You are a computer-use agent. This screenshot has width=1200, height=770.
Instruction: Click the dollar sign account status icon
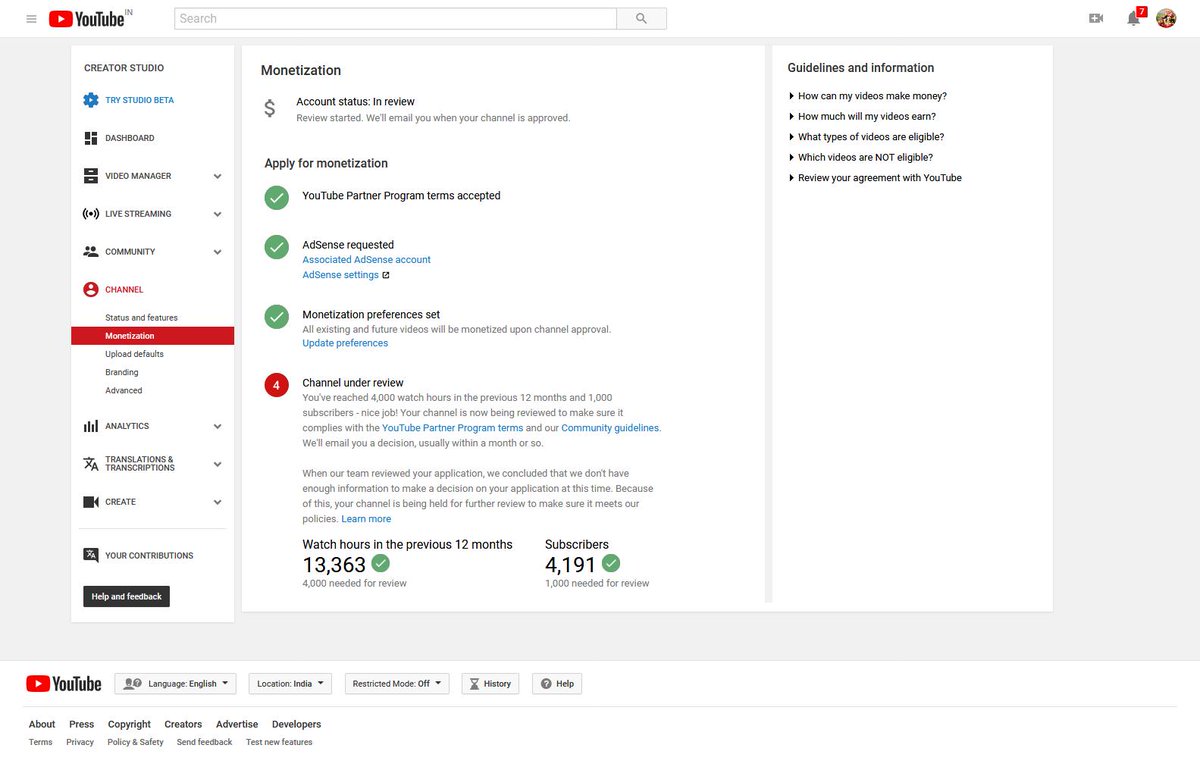(270, 108)
